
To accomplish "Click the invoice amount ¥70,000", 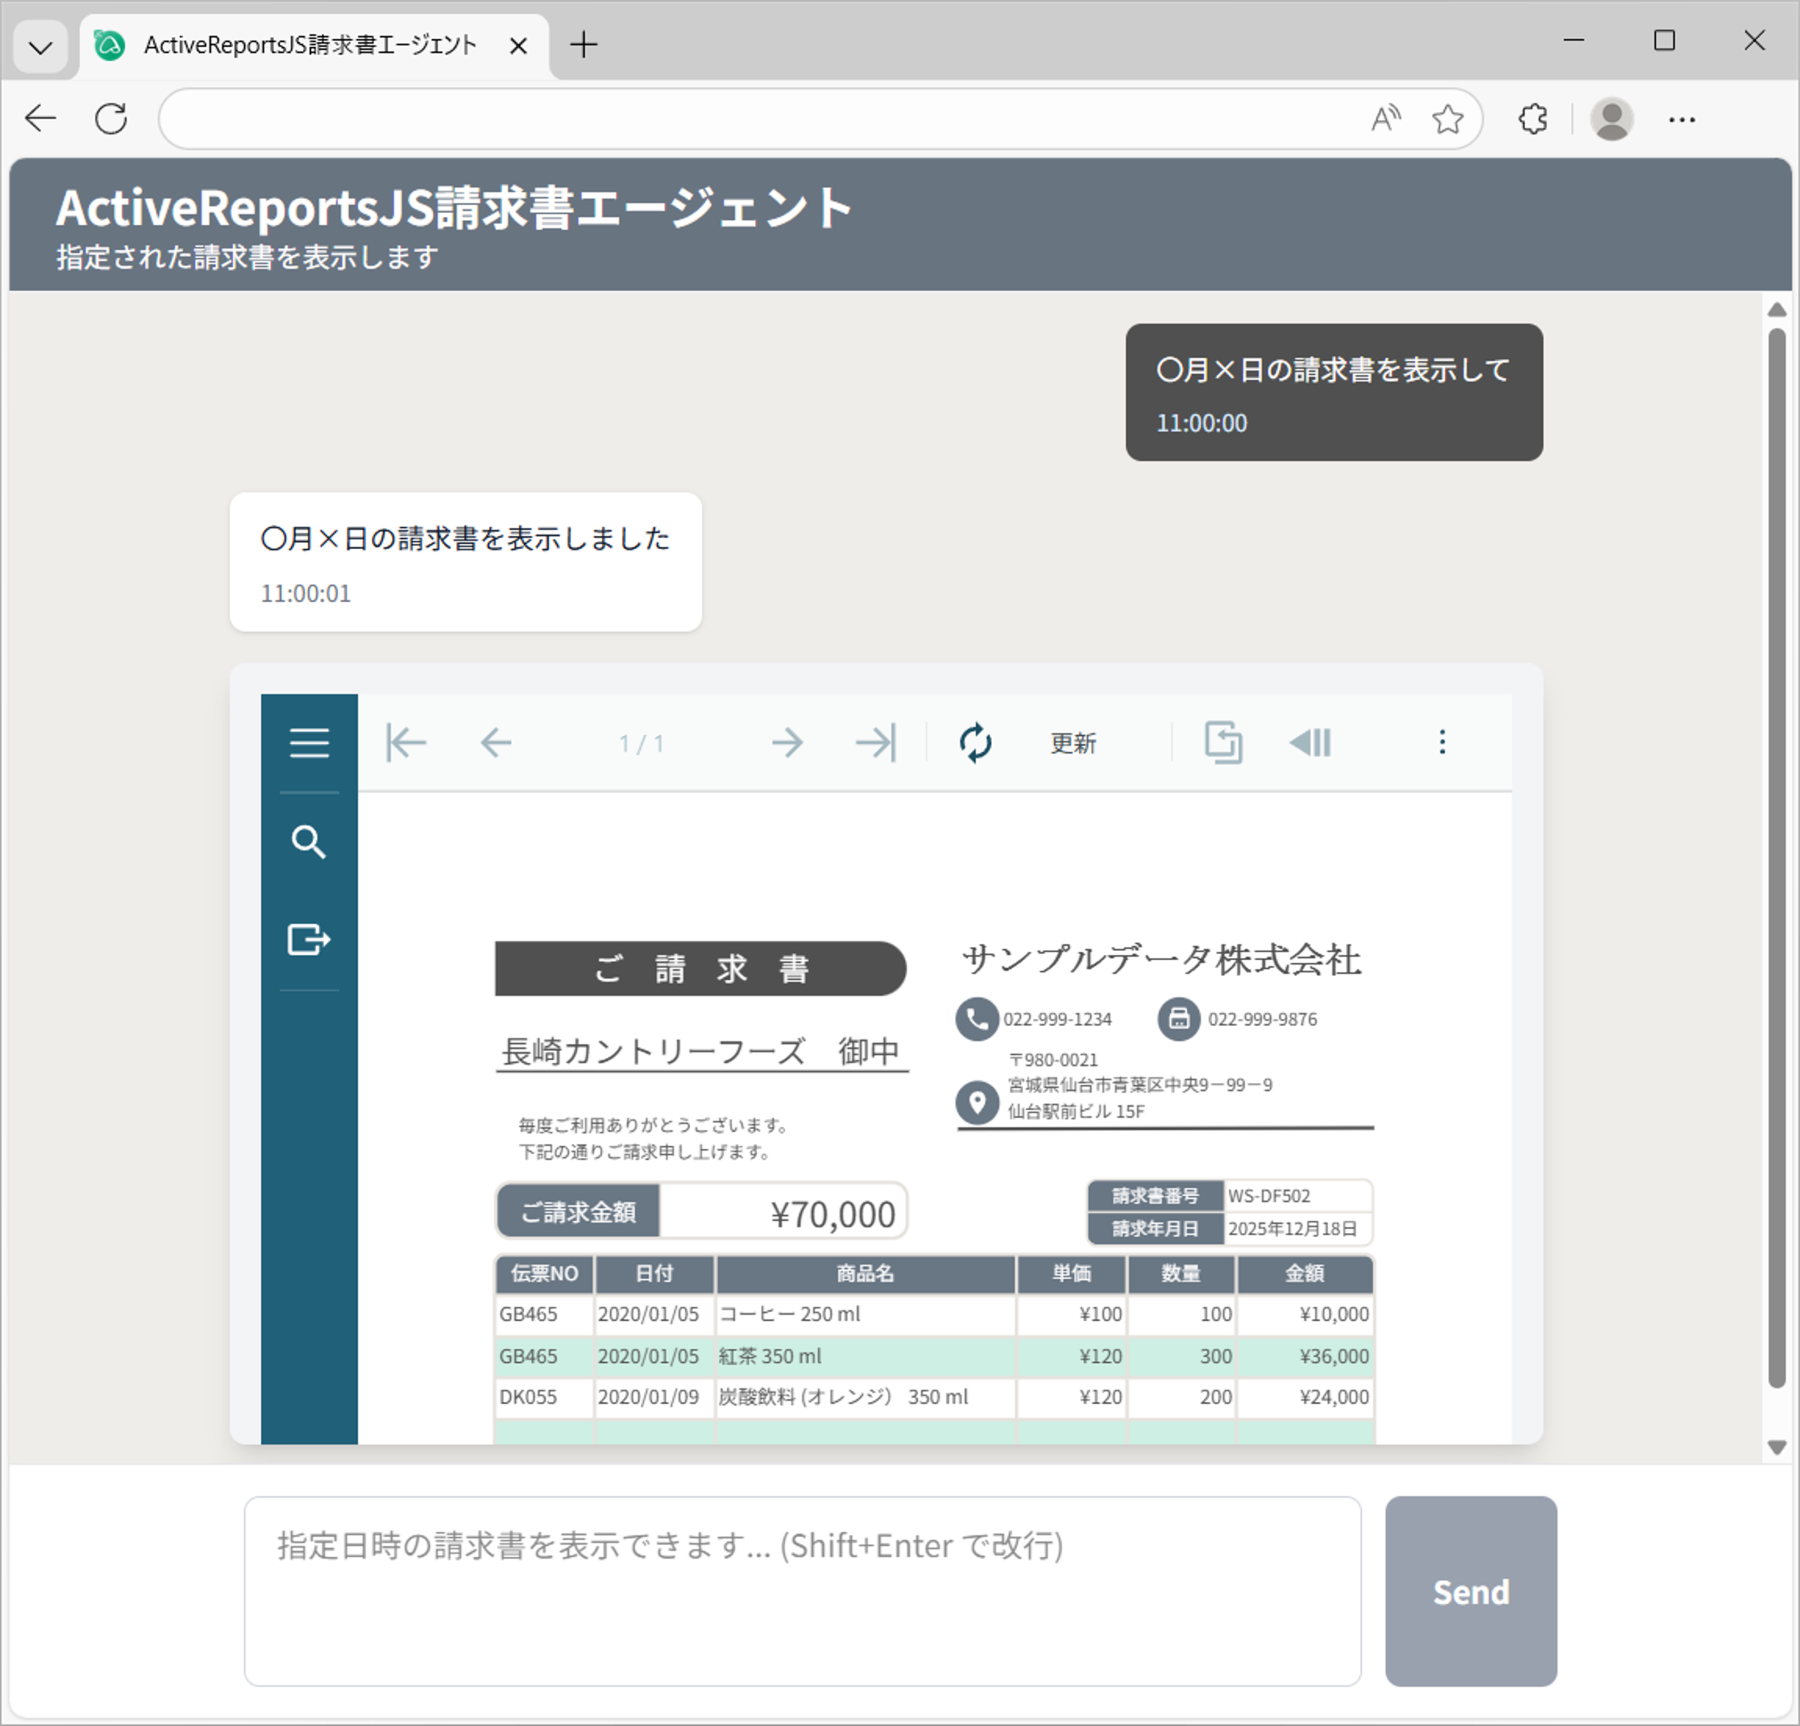I will [x=833, y=1214].
